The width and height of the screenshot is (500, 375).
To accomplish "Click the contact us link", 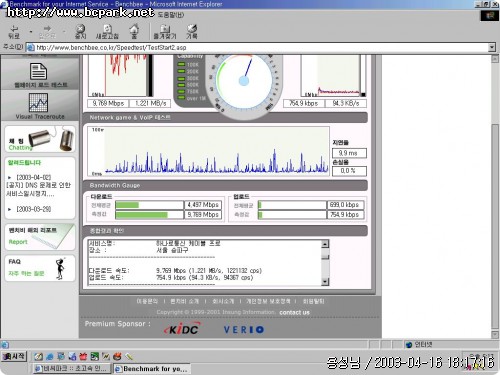I will (294, 312).
